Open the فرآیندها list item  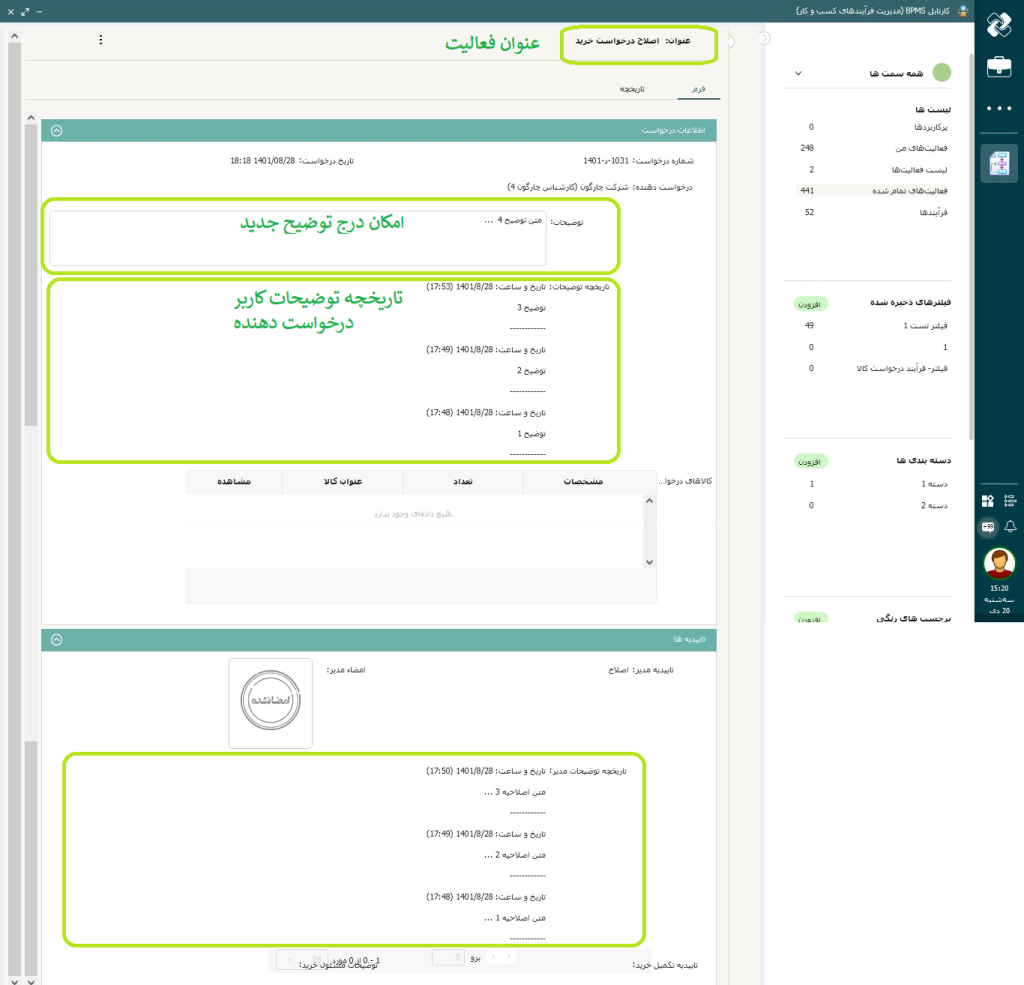(933, 212)
